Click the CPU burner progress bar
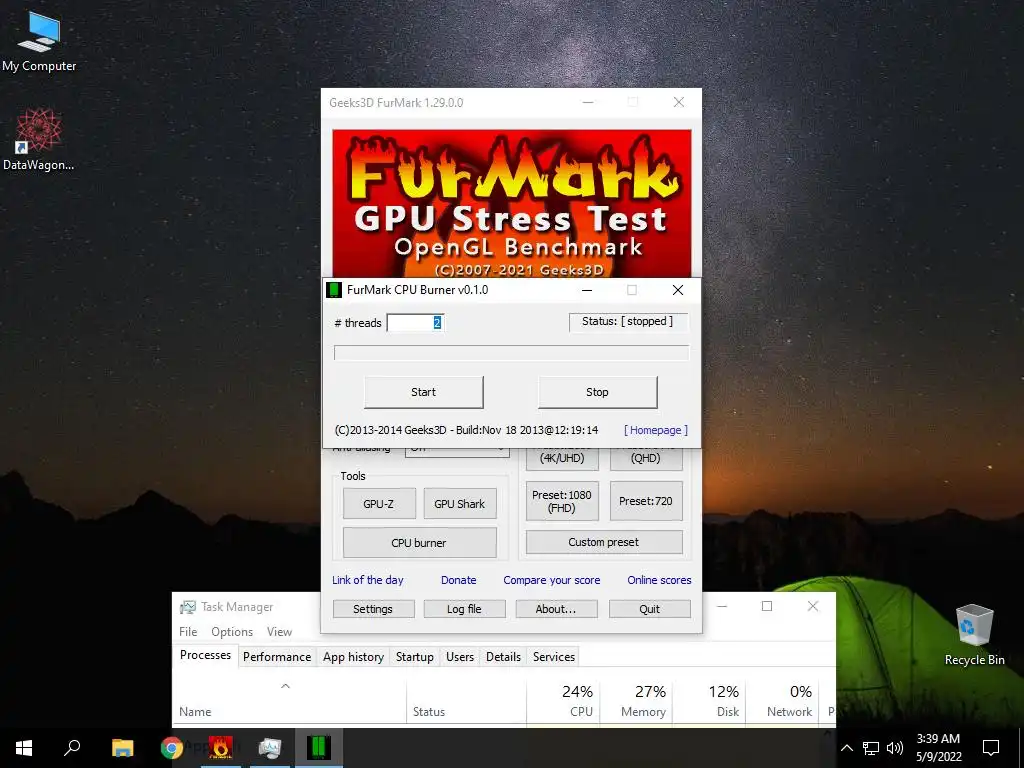This screenshot has width=1024, height=768. tap(511, 353)
